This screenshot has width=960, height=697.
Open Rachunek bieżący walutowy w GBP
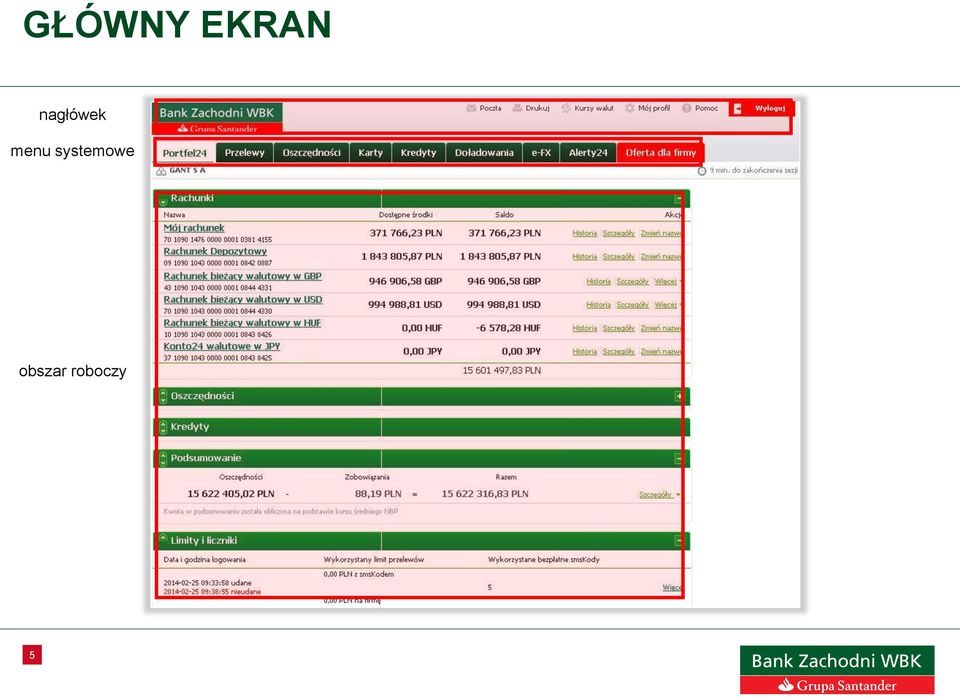click(242, 276)
